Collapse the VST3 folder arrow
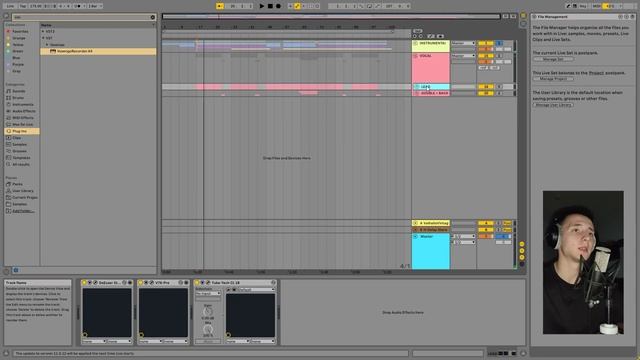640x360 pixels. click(x=43, y=31)
